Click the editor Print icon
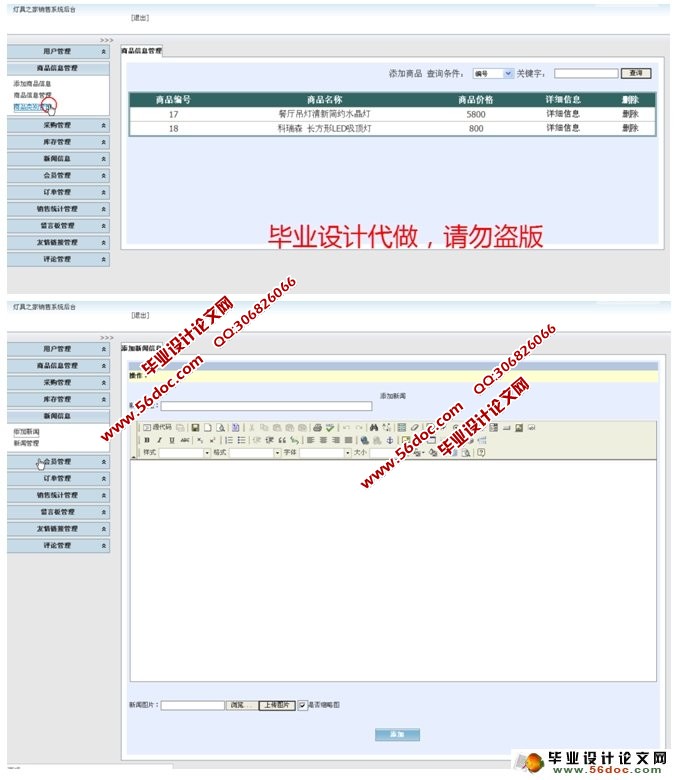The image size is (677, 780). pyautogui.click(x=317, y=427)
